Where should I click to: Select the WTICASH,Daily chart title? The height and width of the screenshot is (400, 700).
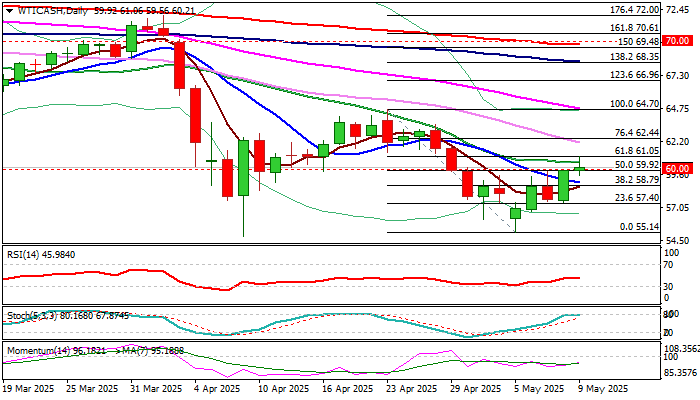click(x=51, y=11)
